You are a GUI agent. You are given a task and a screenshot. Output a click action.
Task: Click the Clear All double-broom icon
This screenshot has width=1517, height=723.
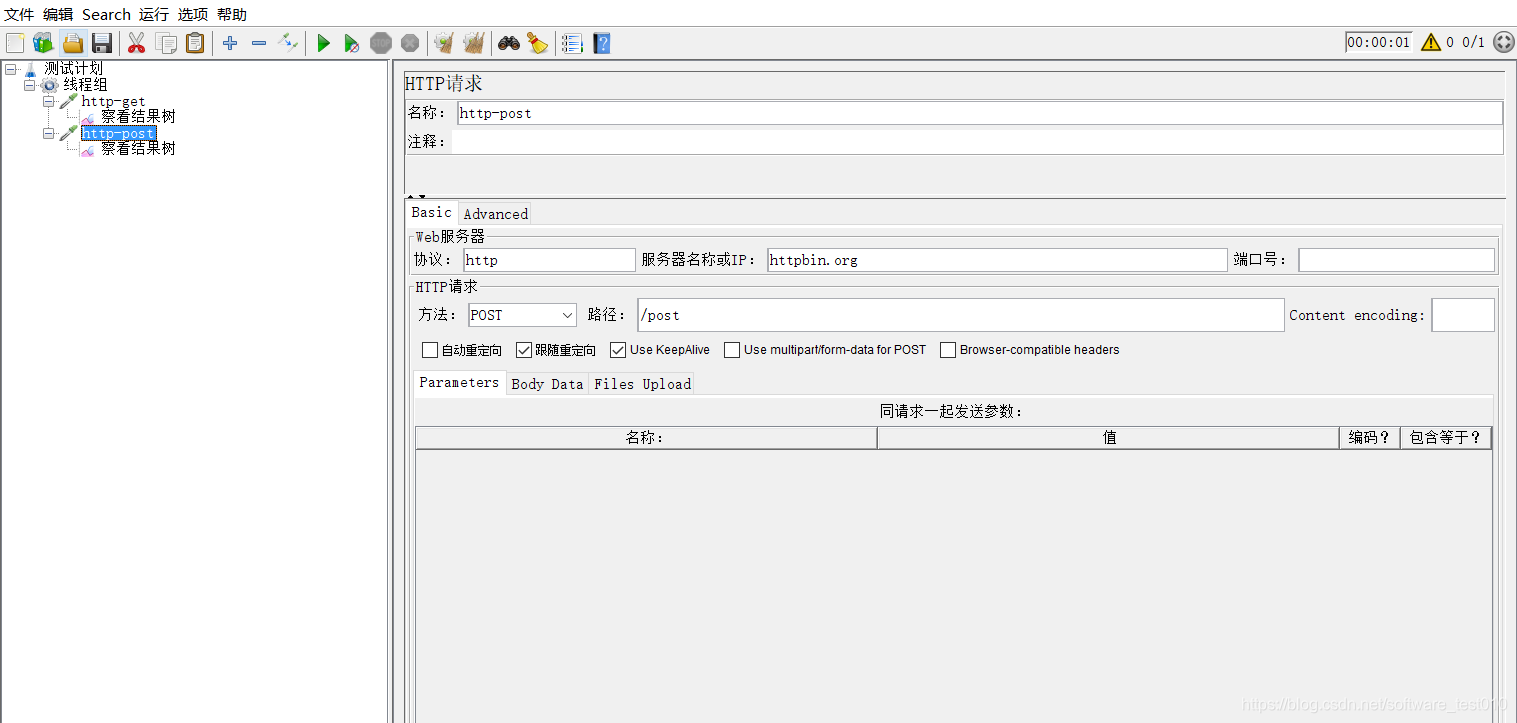pos(474,42)
